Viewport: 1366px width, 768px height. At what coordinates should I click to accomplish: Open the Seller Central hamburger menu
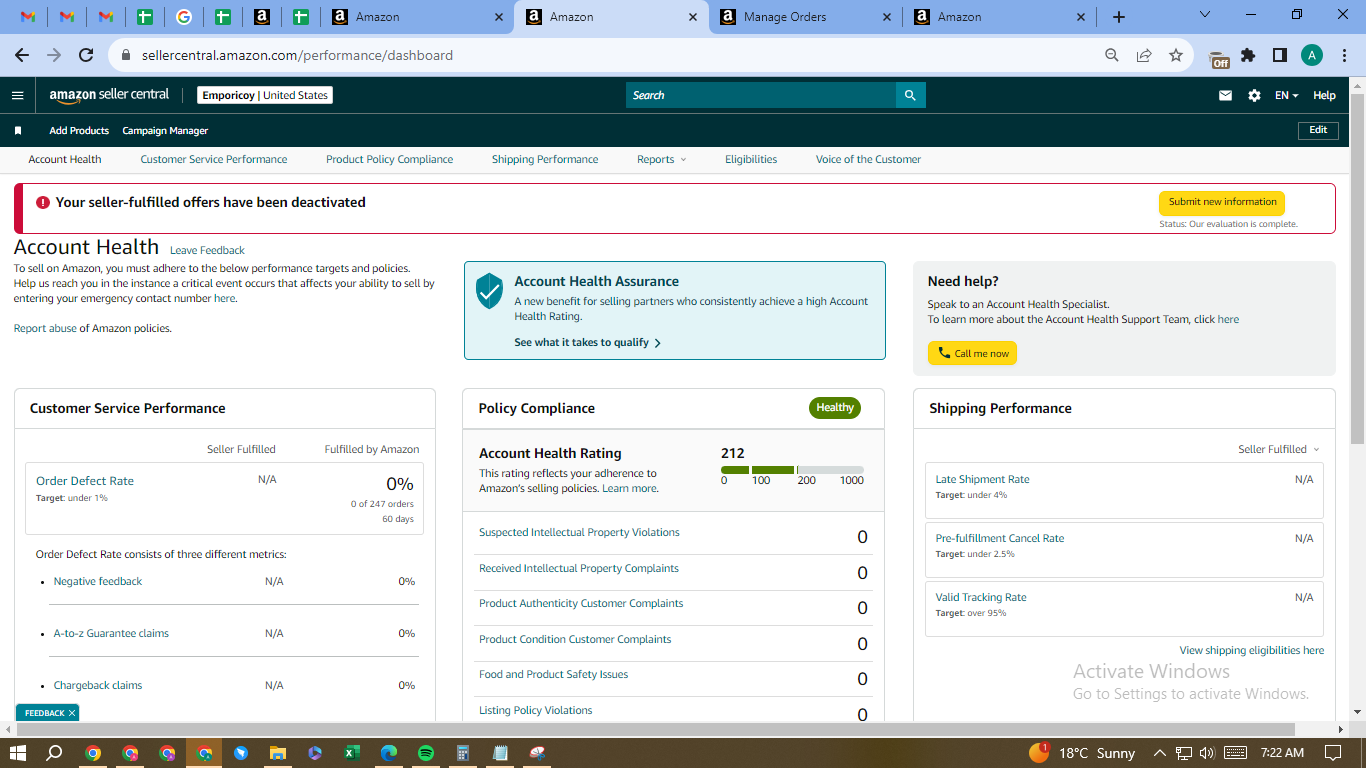(17, 96)
